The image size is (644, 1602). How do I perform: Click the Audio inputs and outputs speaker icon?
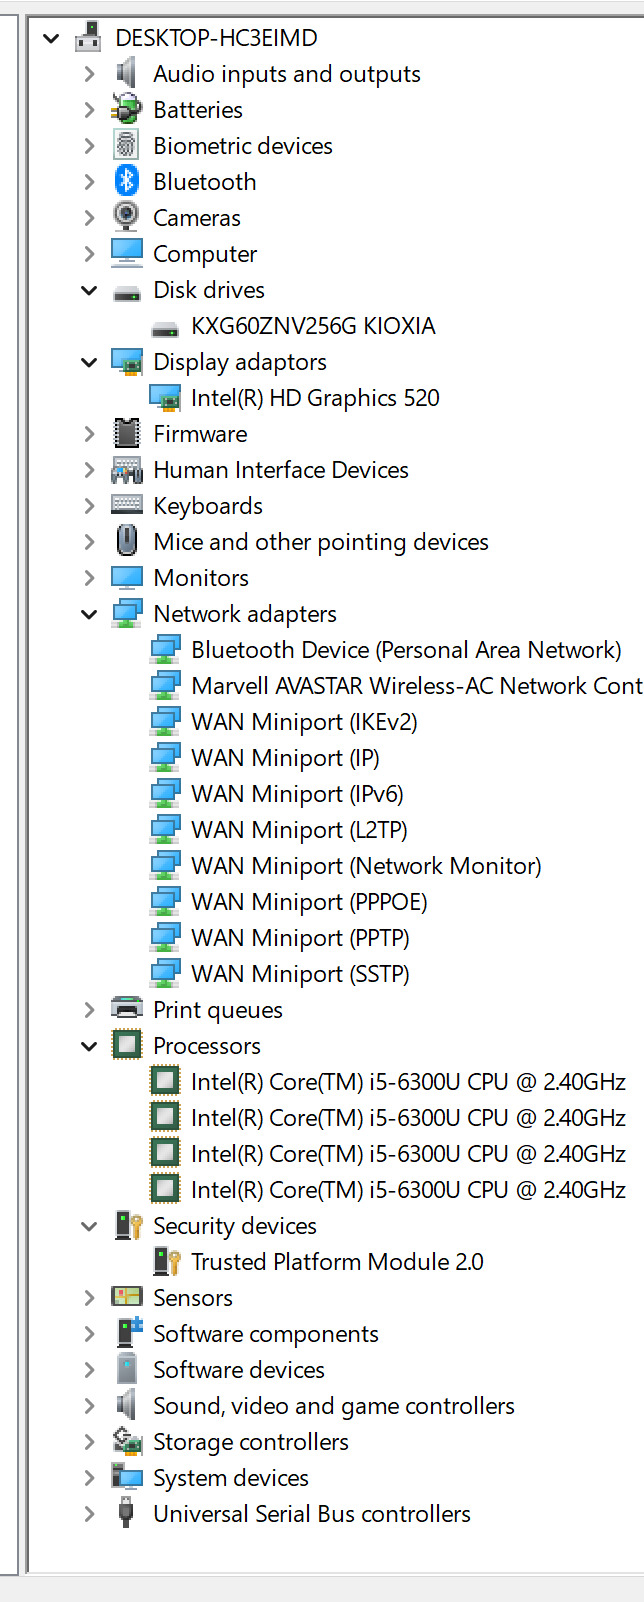coord(126,73)
